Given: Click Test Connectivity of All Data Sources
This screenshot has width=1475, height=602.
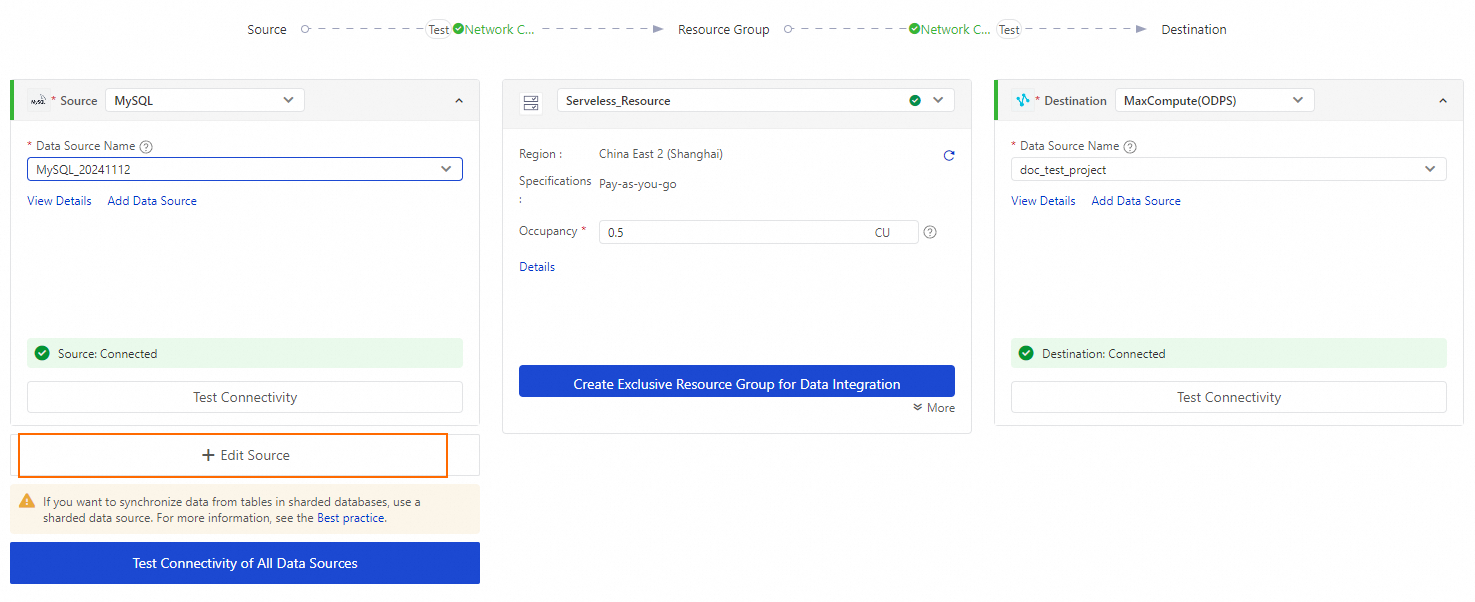Looking at the screenshot, I should tap(245, 563).
